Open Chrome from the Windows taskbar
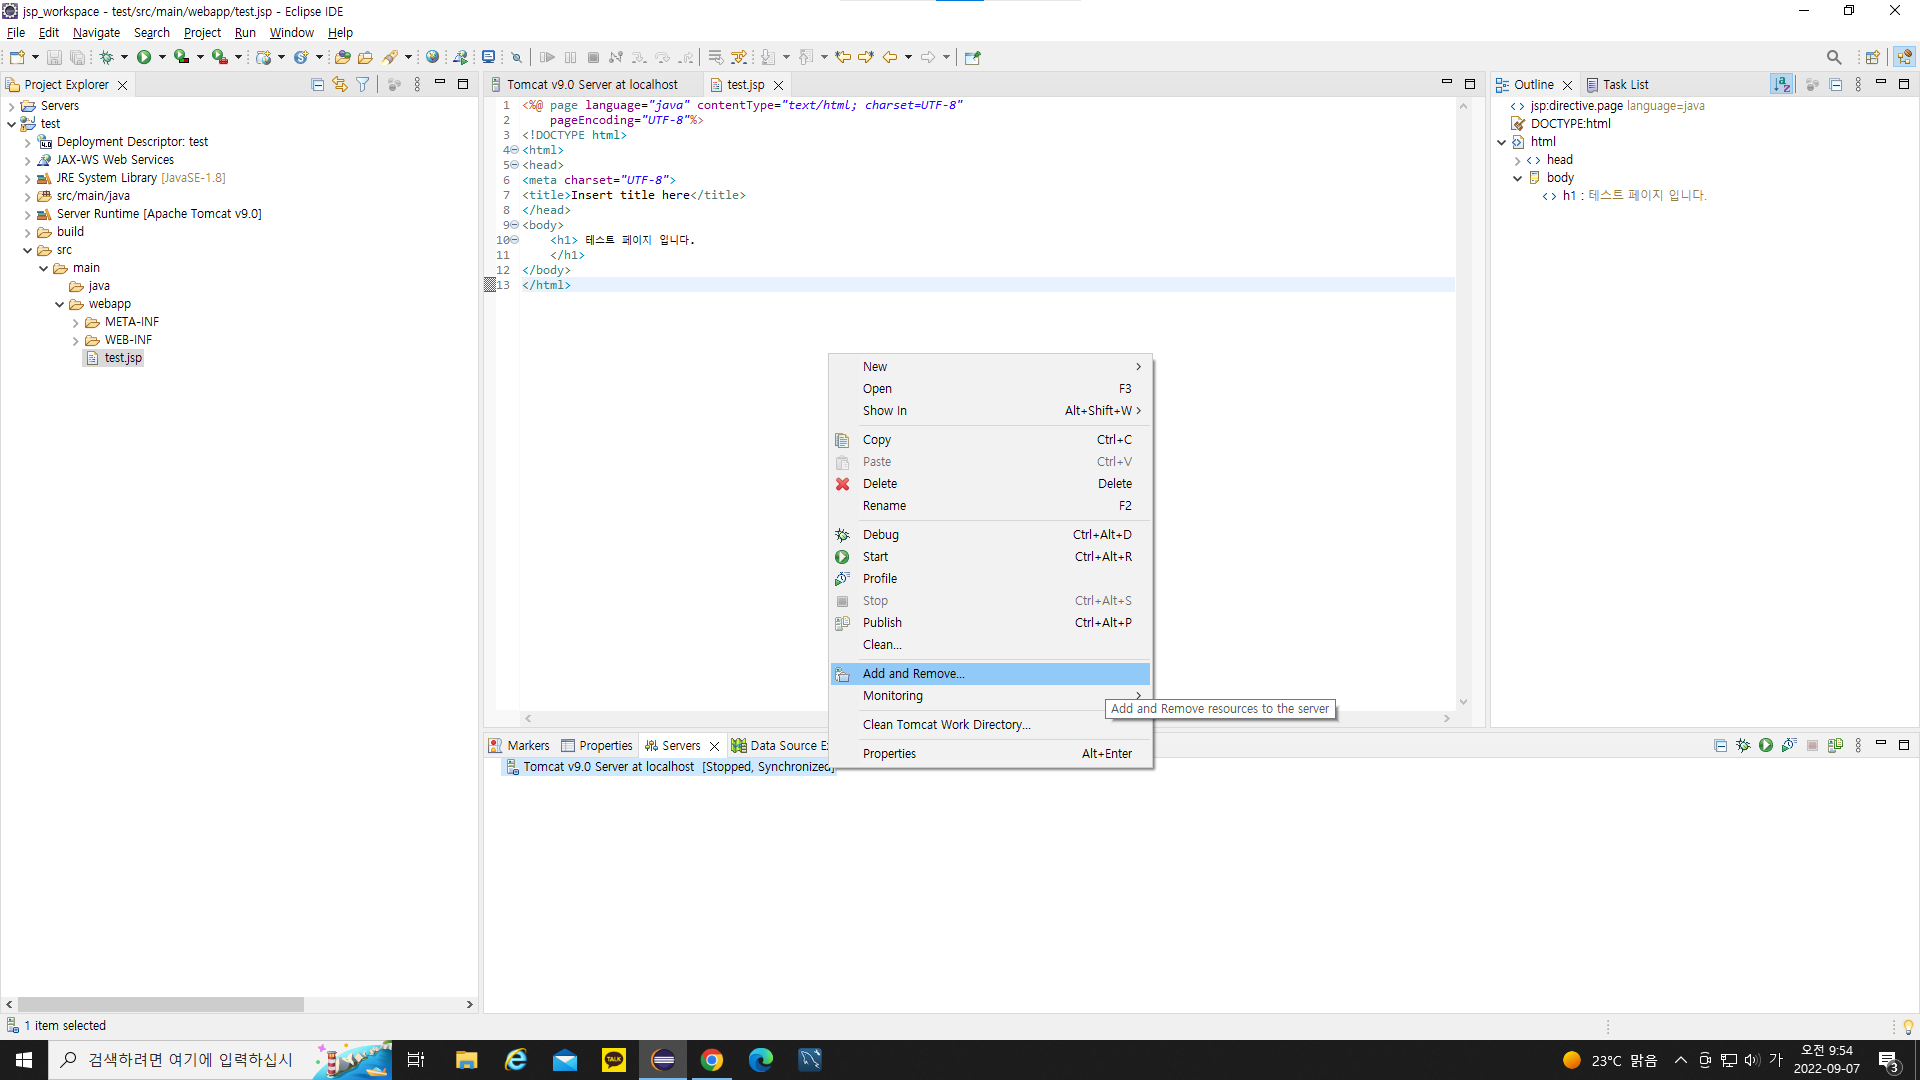This screenshot has width=1920, height=1080. point(712,1060)
